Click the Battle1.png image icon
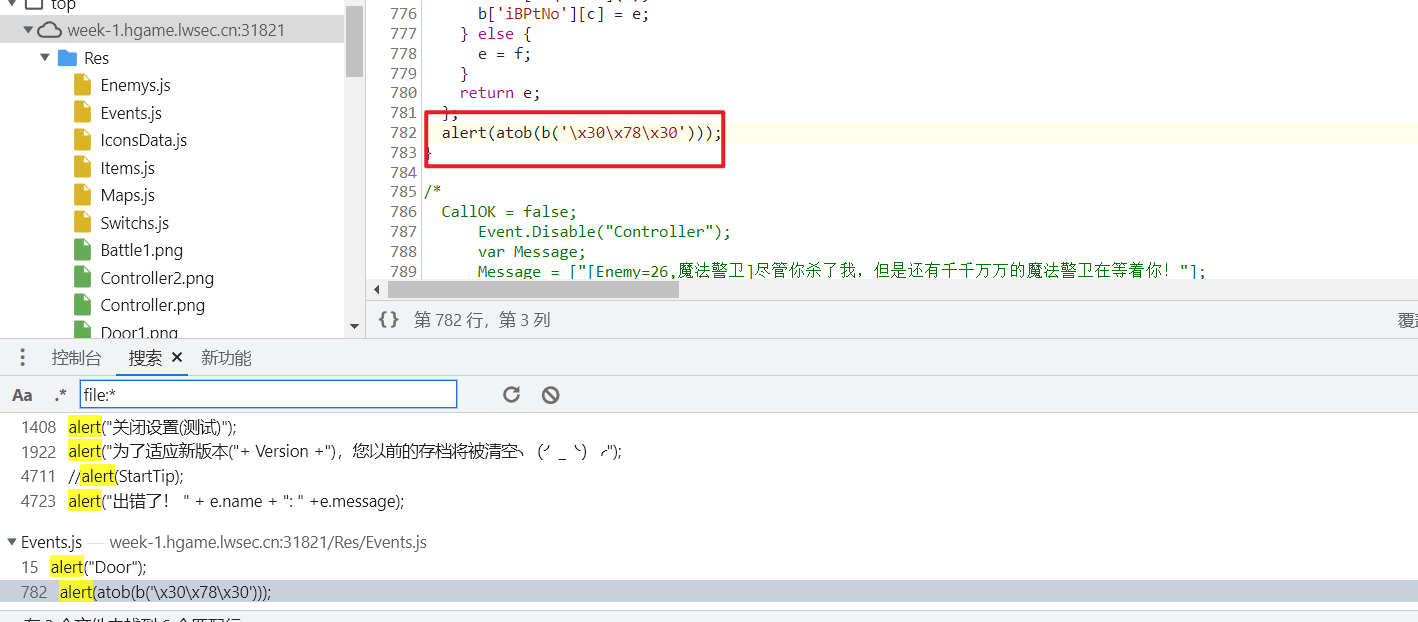This screenshot has width=1418, height=622. (83, 250)
